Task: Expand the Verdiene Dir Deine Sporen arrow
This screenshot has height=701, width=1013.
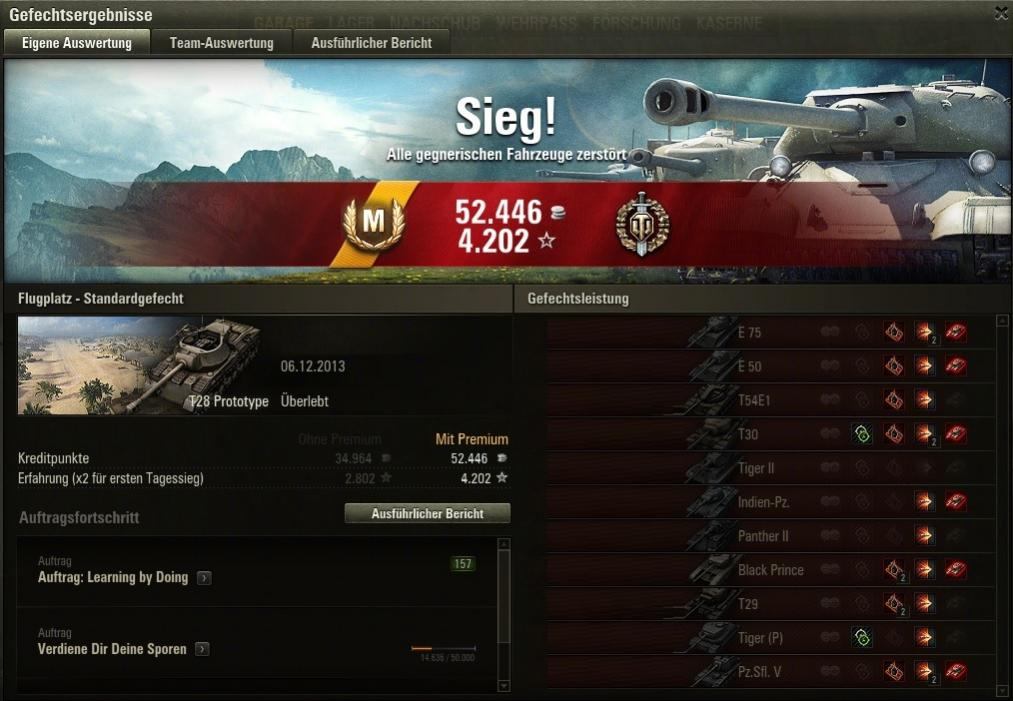Action: (202, 649)
